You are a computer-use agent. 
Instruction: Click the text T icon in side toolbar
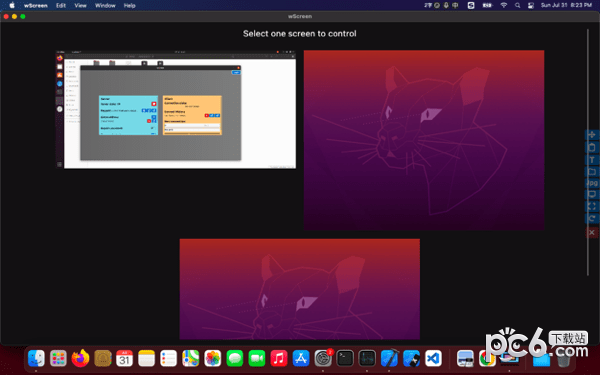pyautogui.click(x=592, y=160)
